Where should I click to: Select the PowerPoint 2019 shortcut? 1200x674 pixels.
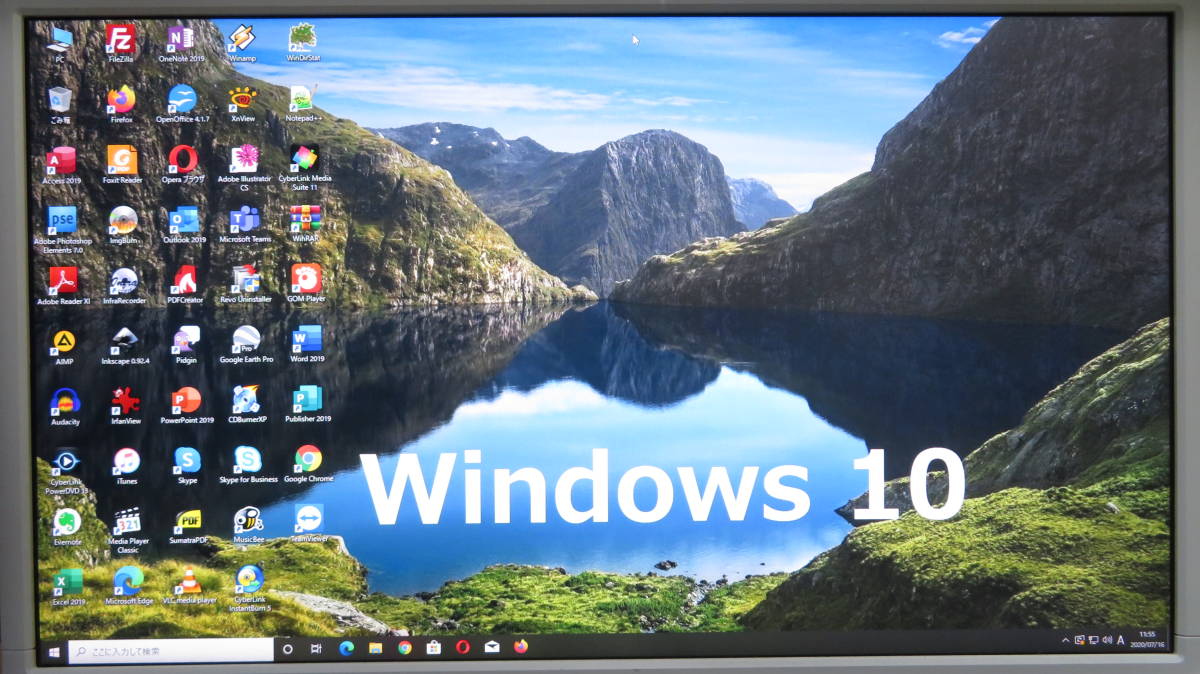point(187,405)
